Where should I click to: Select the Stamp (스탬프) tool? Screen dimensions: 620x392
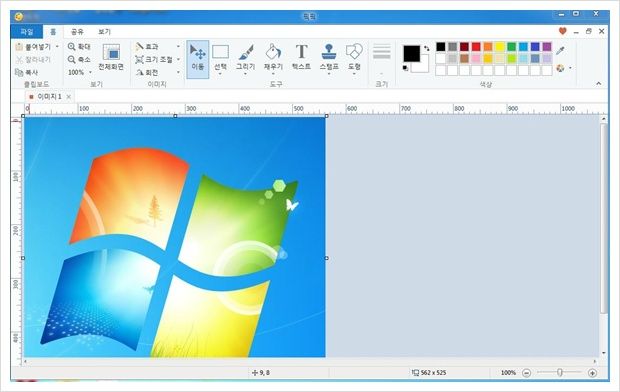[x=329, y=58]
